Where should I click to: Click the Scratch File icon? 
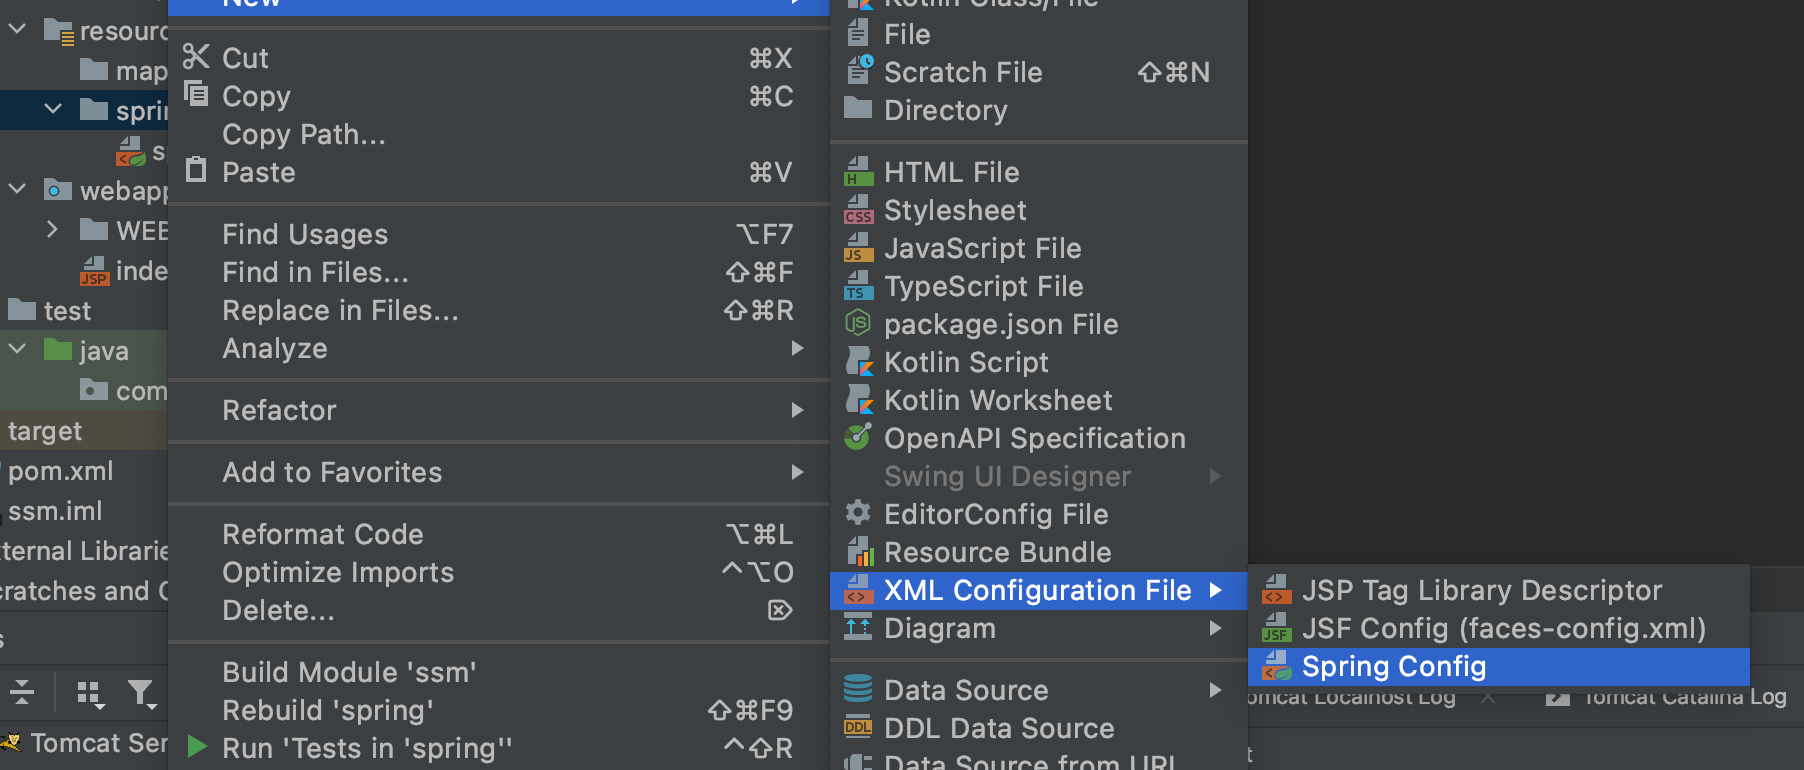pyautogui.click(x=859, y=71)
